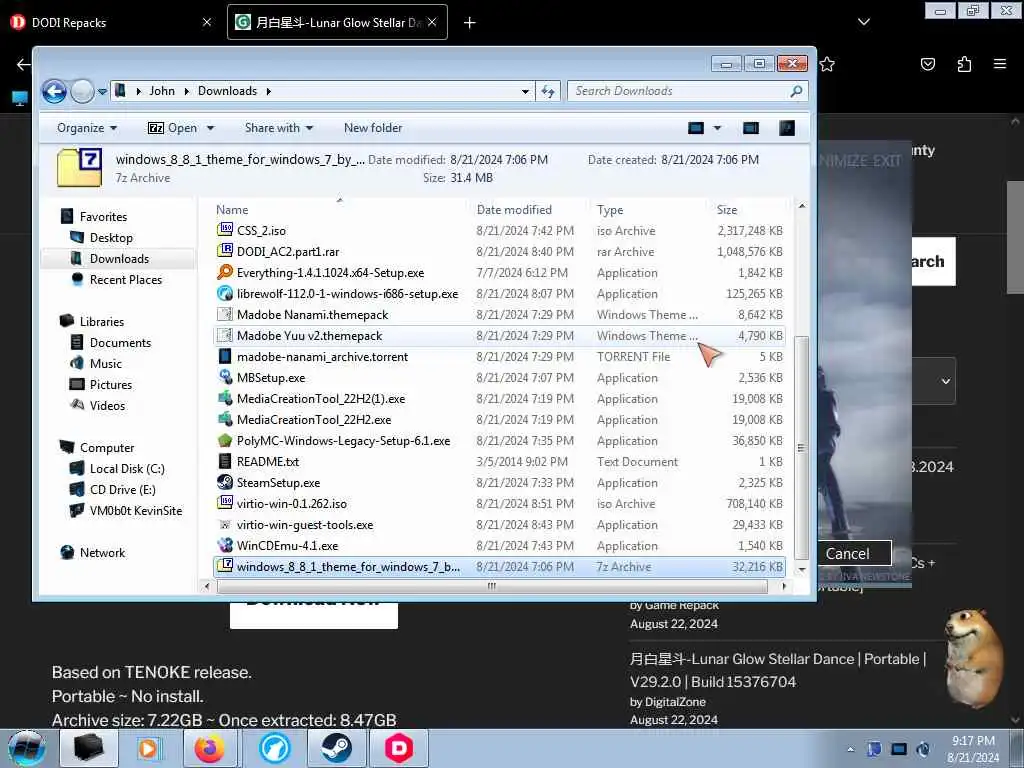Screen dimensions: 1024x768
Task: Open VM0b0t KevinSite location
Action: (136, 511)
